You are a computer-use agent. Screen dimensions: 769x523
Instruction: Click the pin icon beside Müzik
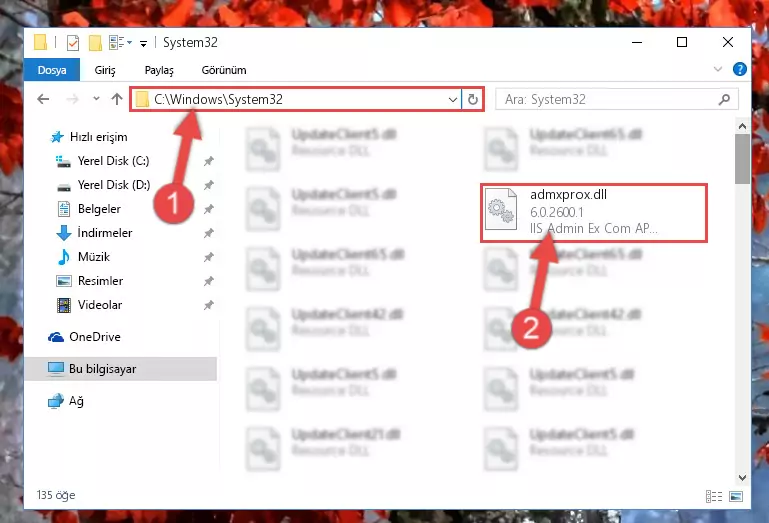pyautogui.click(x=209, y=257)
